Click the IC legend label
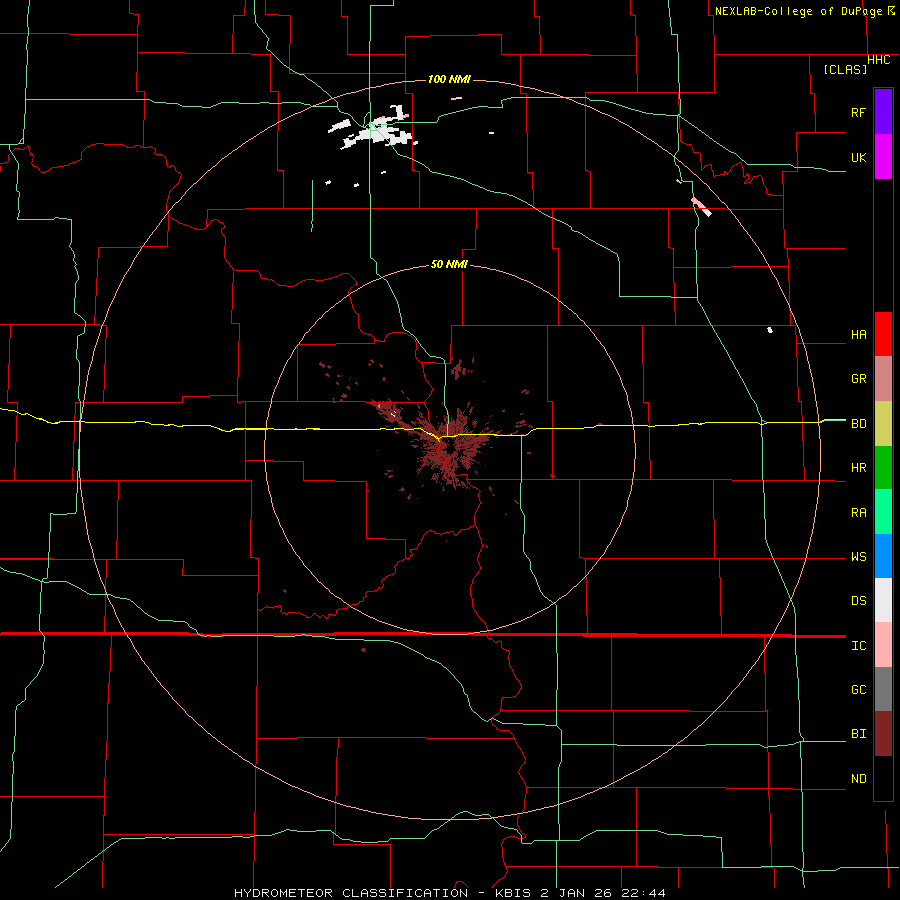 [858, 646]
